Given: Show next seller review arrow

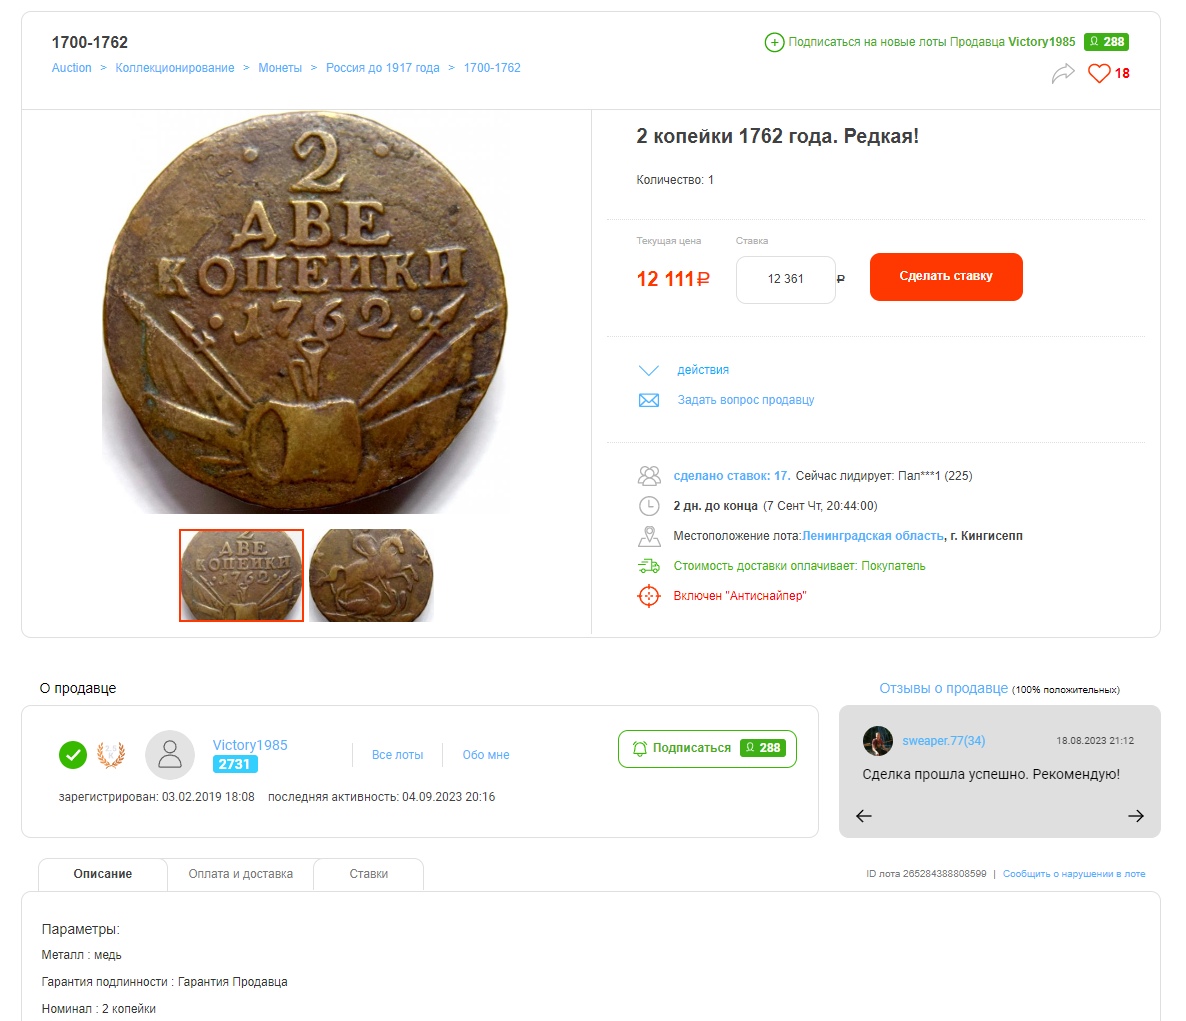Looking at the screenshot, I should point(1135,816).
